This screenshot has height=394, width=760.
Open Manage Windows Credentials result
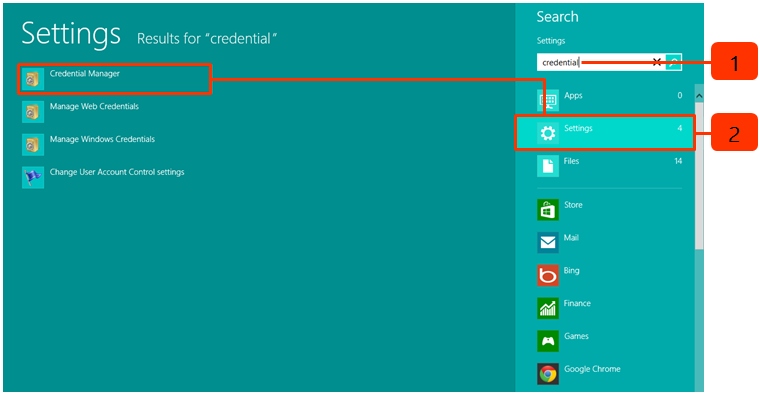(x=102, y=139)
